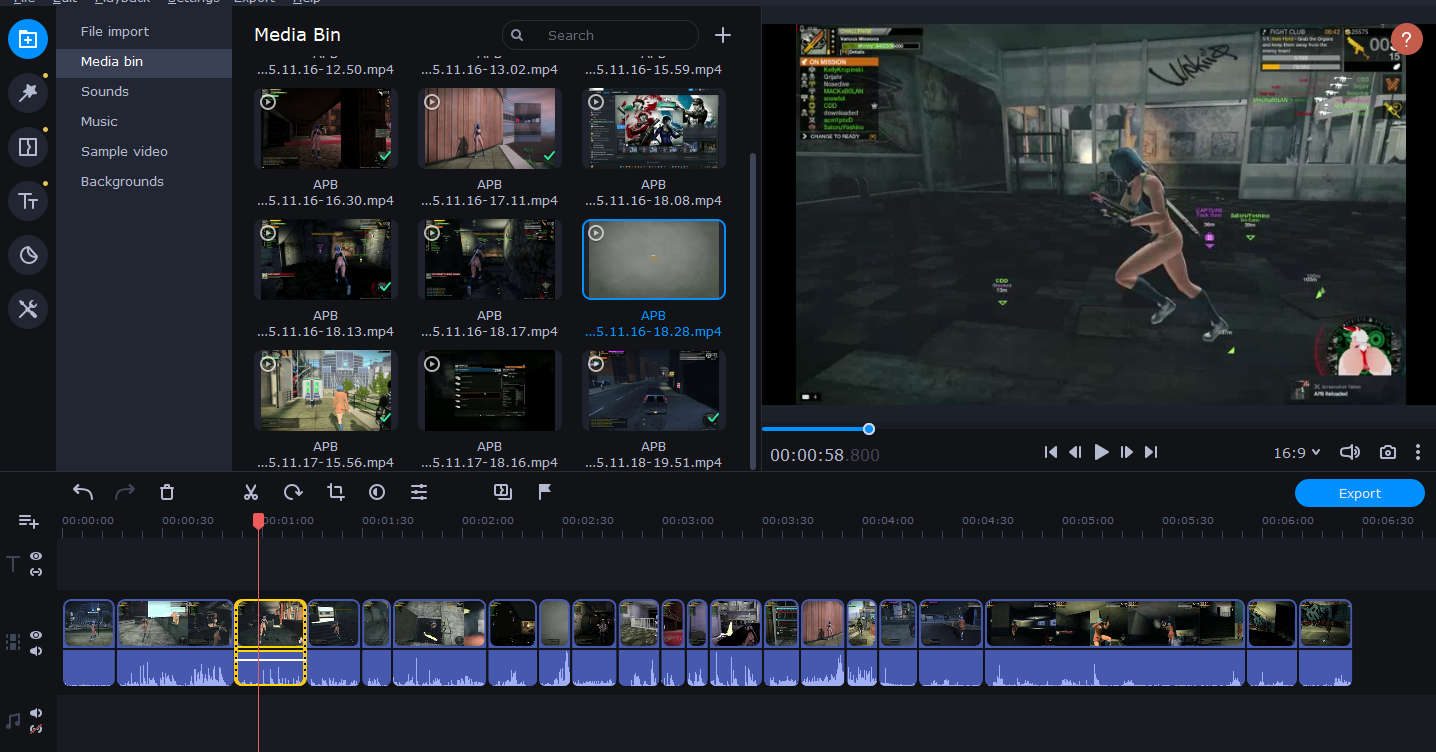Add a marker with the flag icon
1436x752 pixels.
[545, 492]
